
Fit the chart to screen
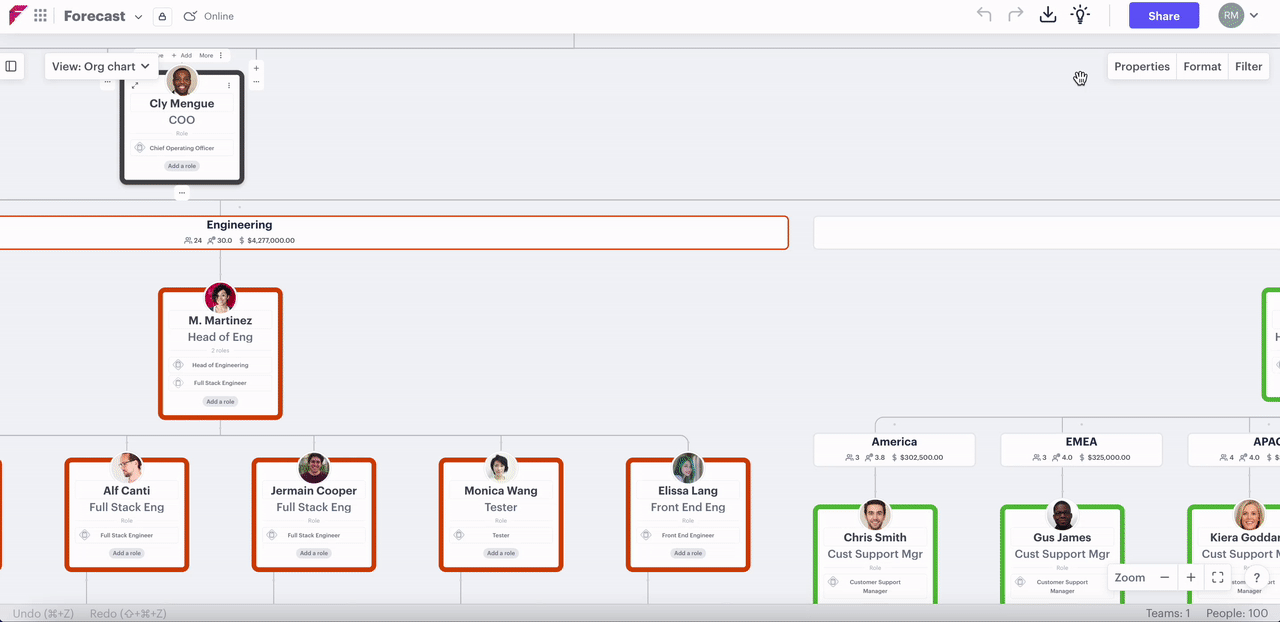[x=1218, y=578]
